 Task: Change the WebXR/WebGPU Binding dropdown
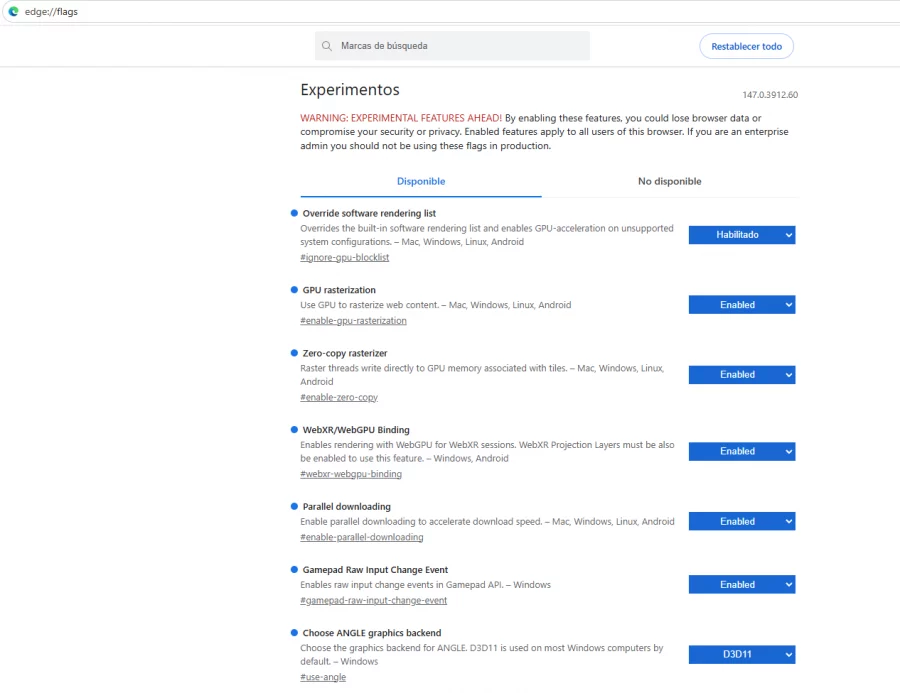[x=741, y=452]
